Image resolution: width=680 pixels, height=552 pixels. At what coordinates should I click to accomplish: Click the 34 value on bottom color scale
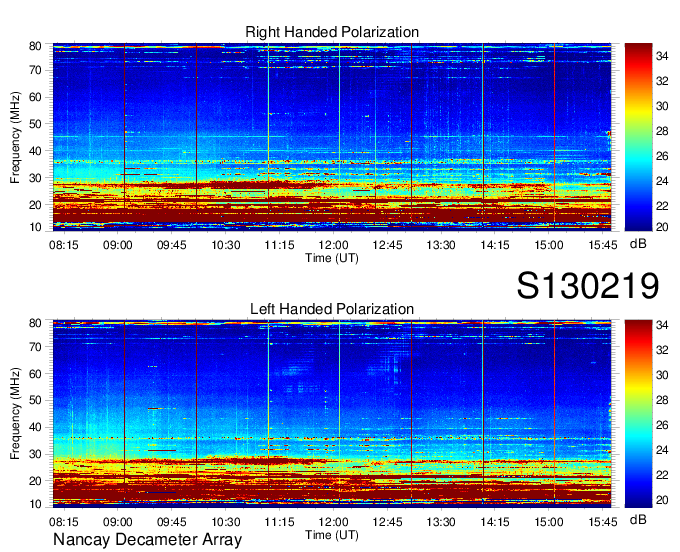click(x=662, y=324)
